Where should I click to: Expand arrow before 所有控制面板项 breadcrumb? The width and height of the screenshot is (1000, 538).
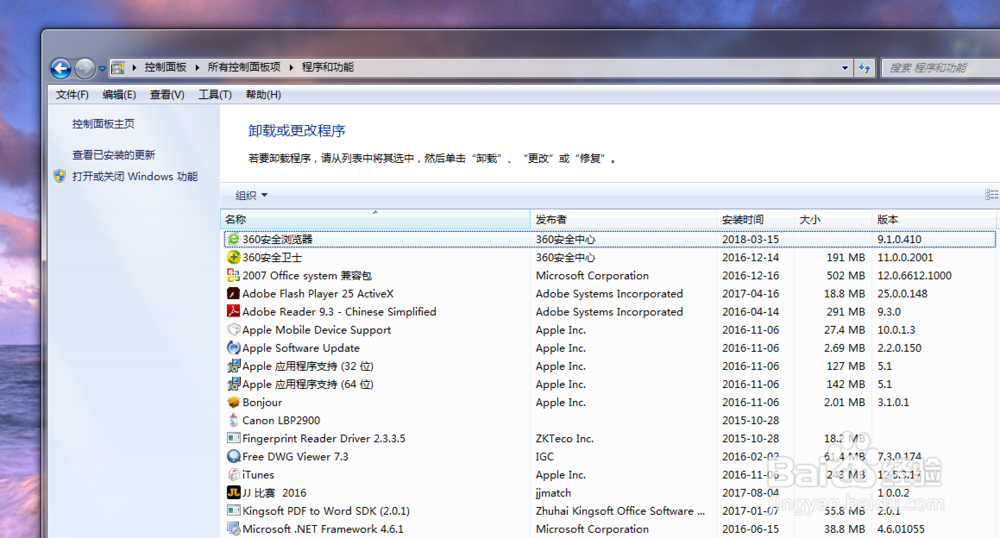click(197, 67)
